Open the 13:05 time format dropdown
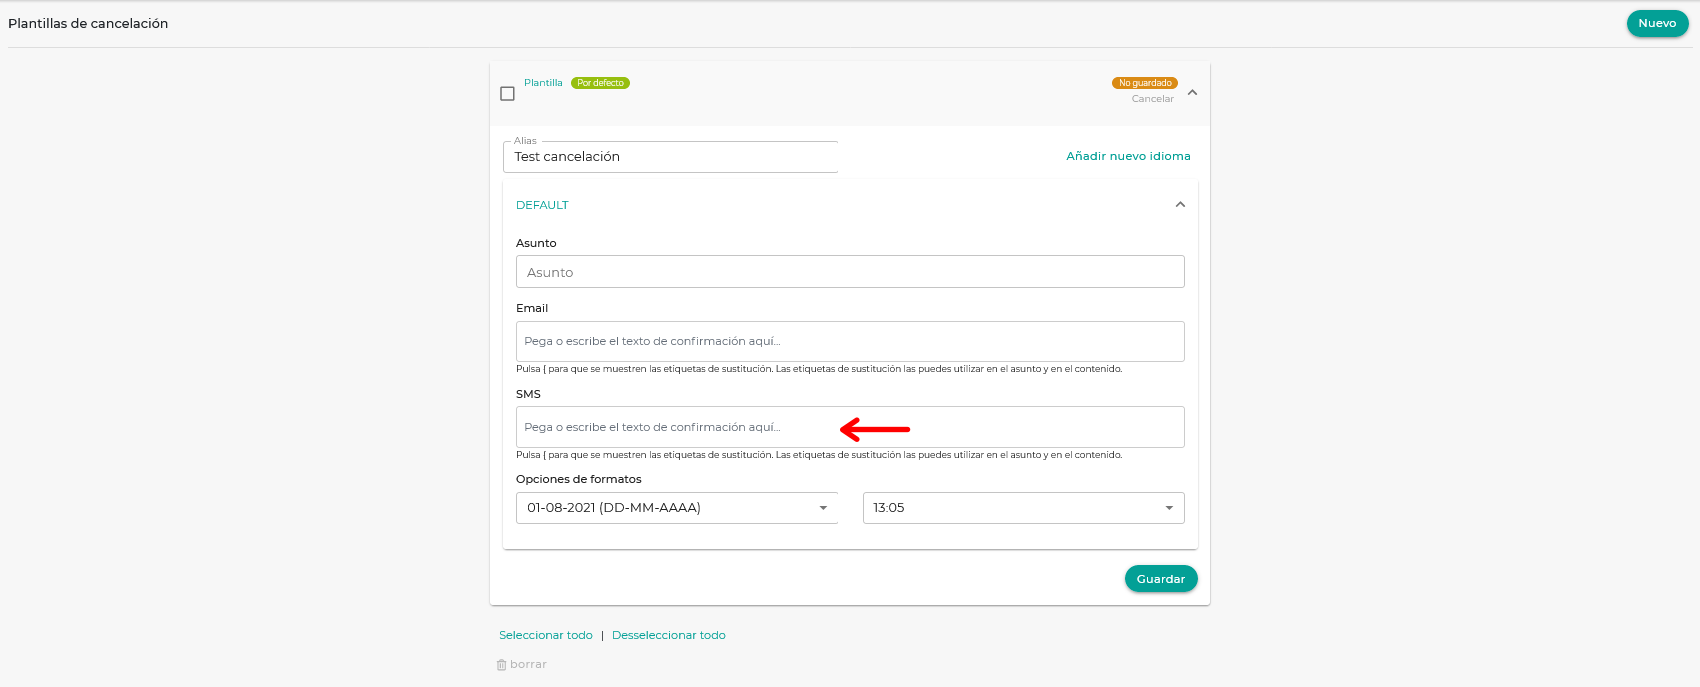Image resolution: width=1700 pixels, height=687 pixels. point(1023,508)
